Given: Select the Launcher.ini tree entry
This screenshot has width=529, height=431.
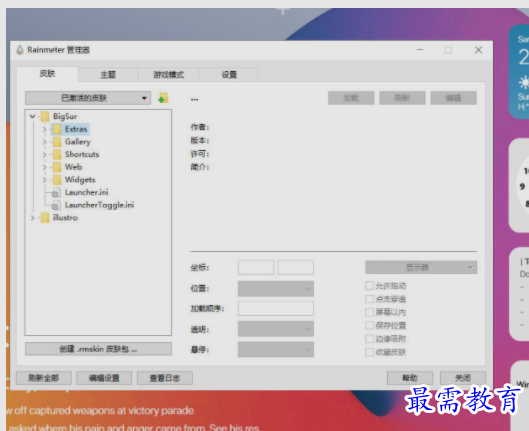Looking at the screenshot, I should click(x=87, y=193).
